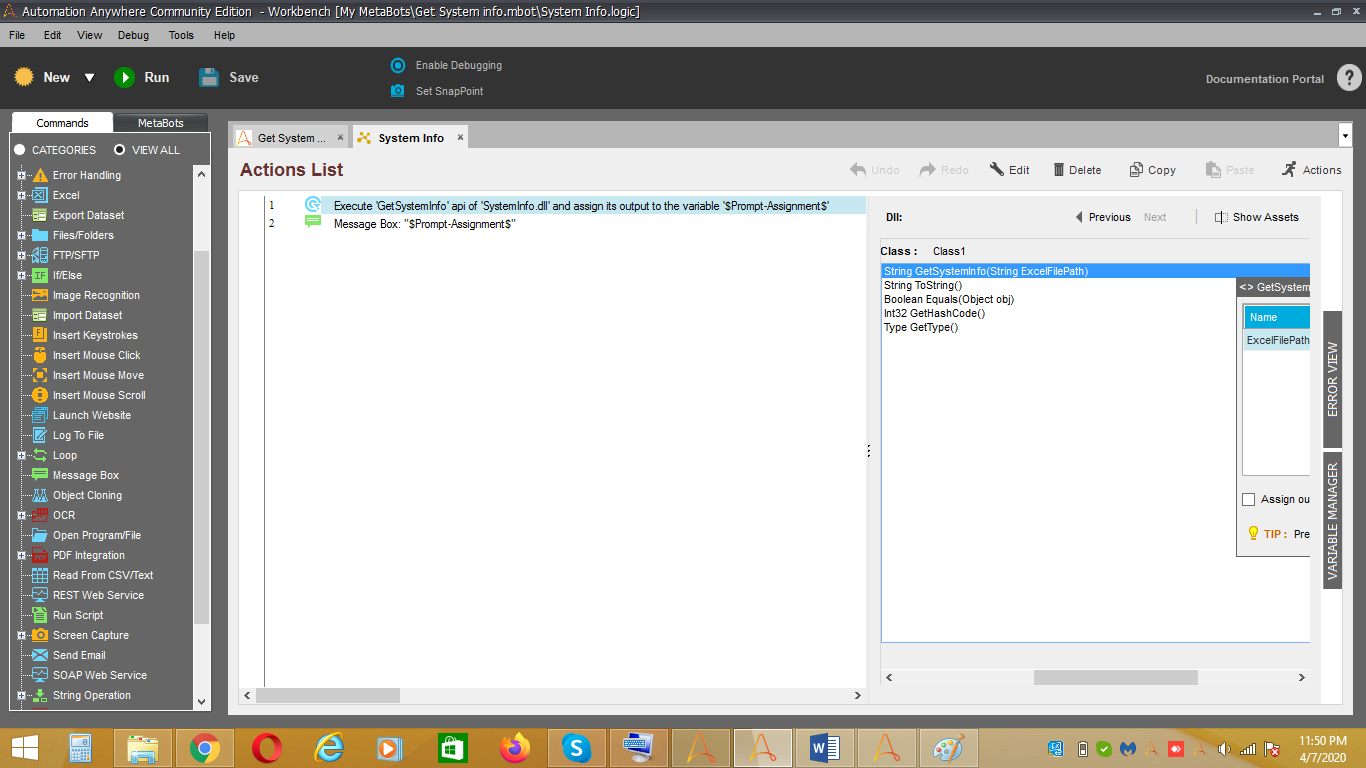This screenshot has width=1366, height=768.
Task: Open help via question mark icon
Action: point(1349,78)
